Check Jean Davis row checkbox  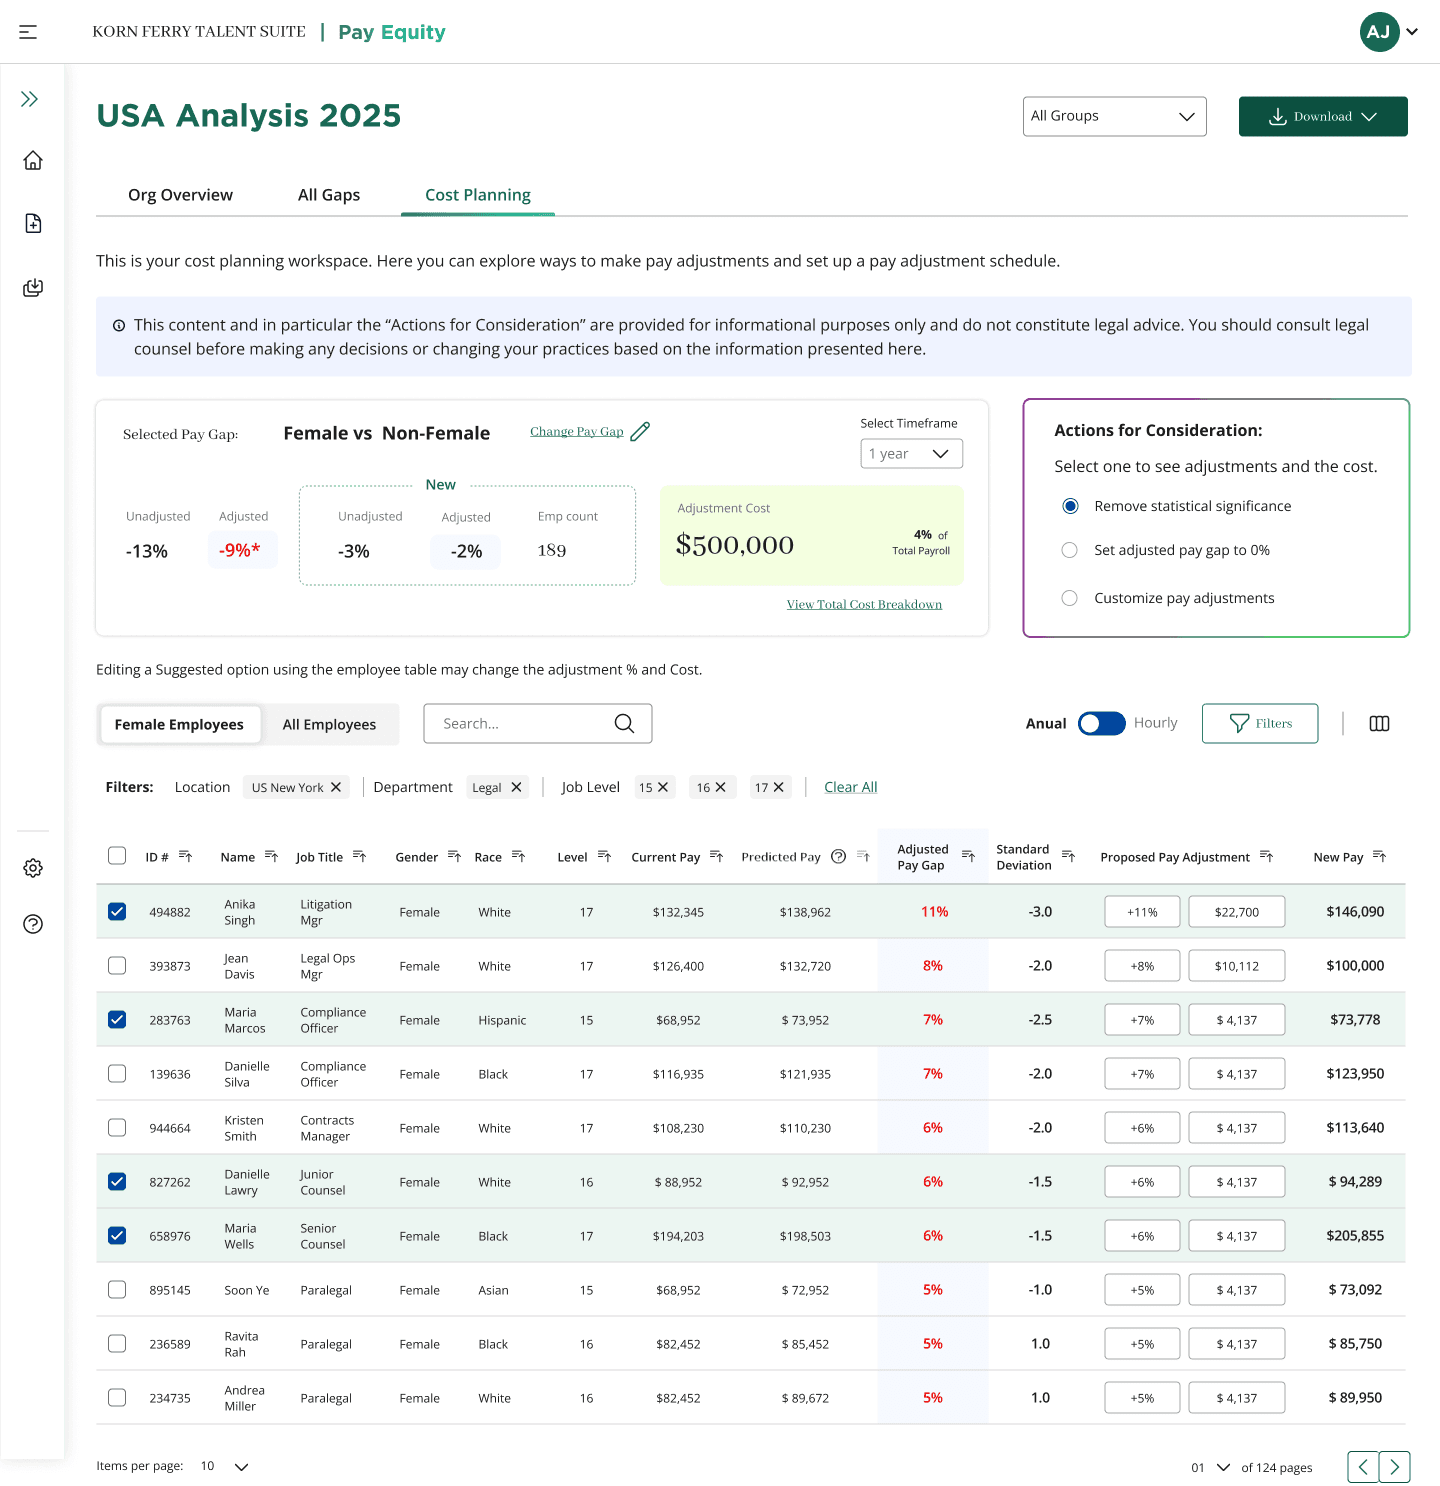[117, 966]
